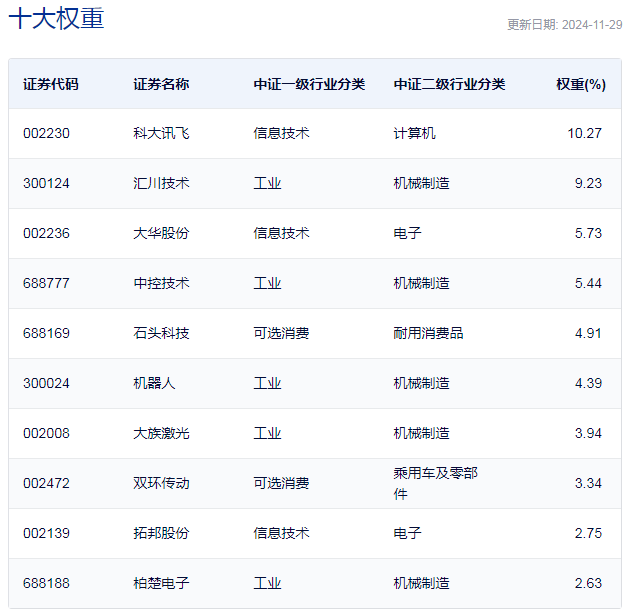Click weight value 5.73
This screenshot has height=613, width=628.
[x=588, y=233]
